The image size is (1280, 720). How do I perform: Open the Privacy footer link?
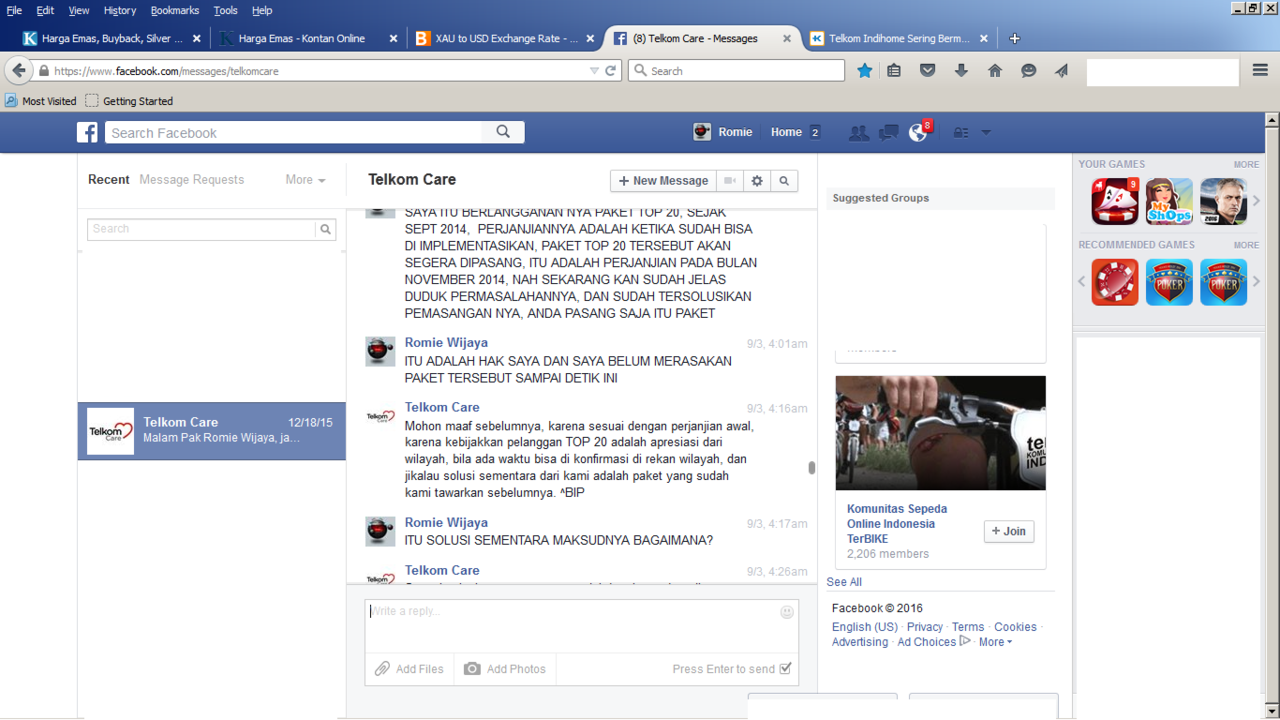[x=925, y=627]
